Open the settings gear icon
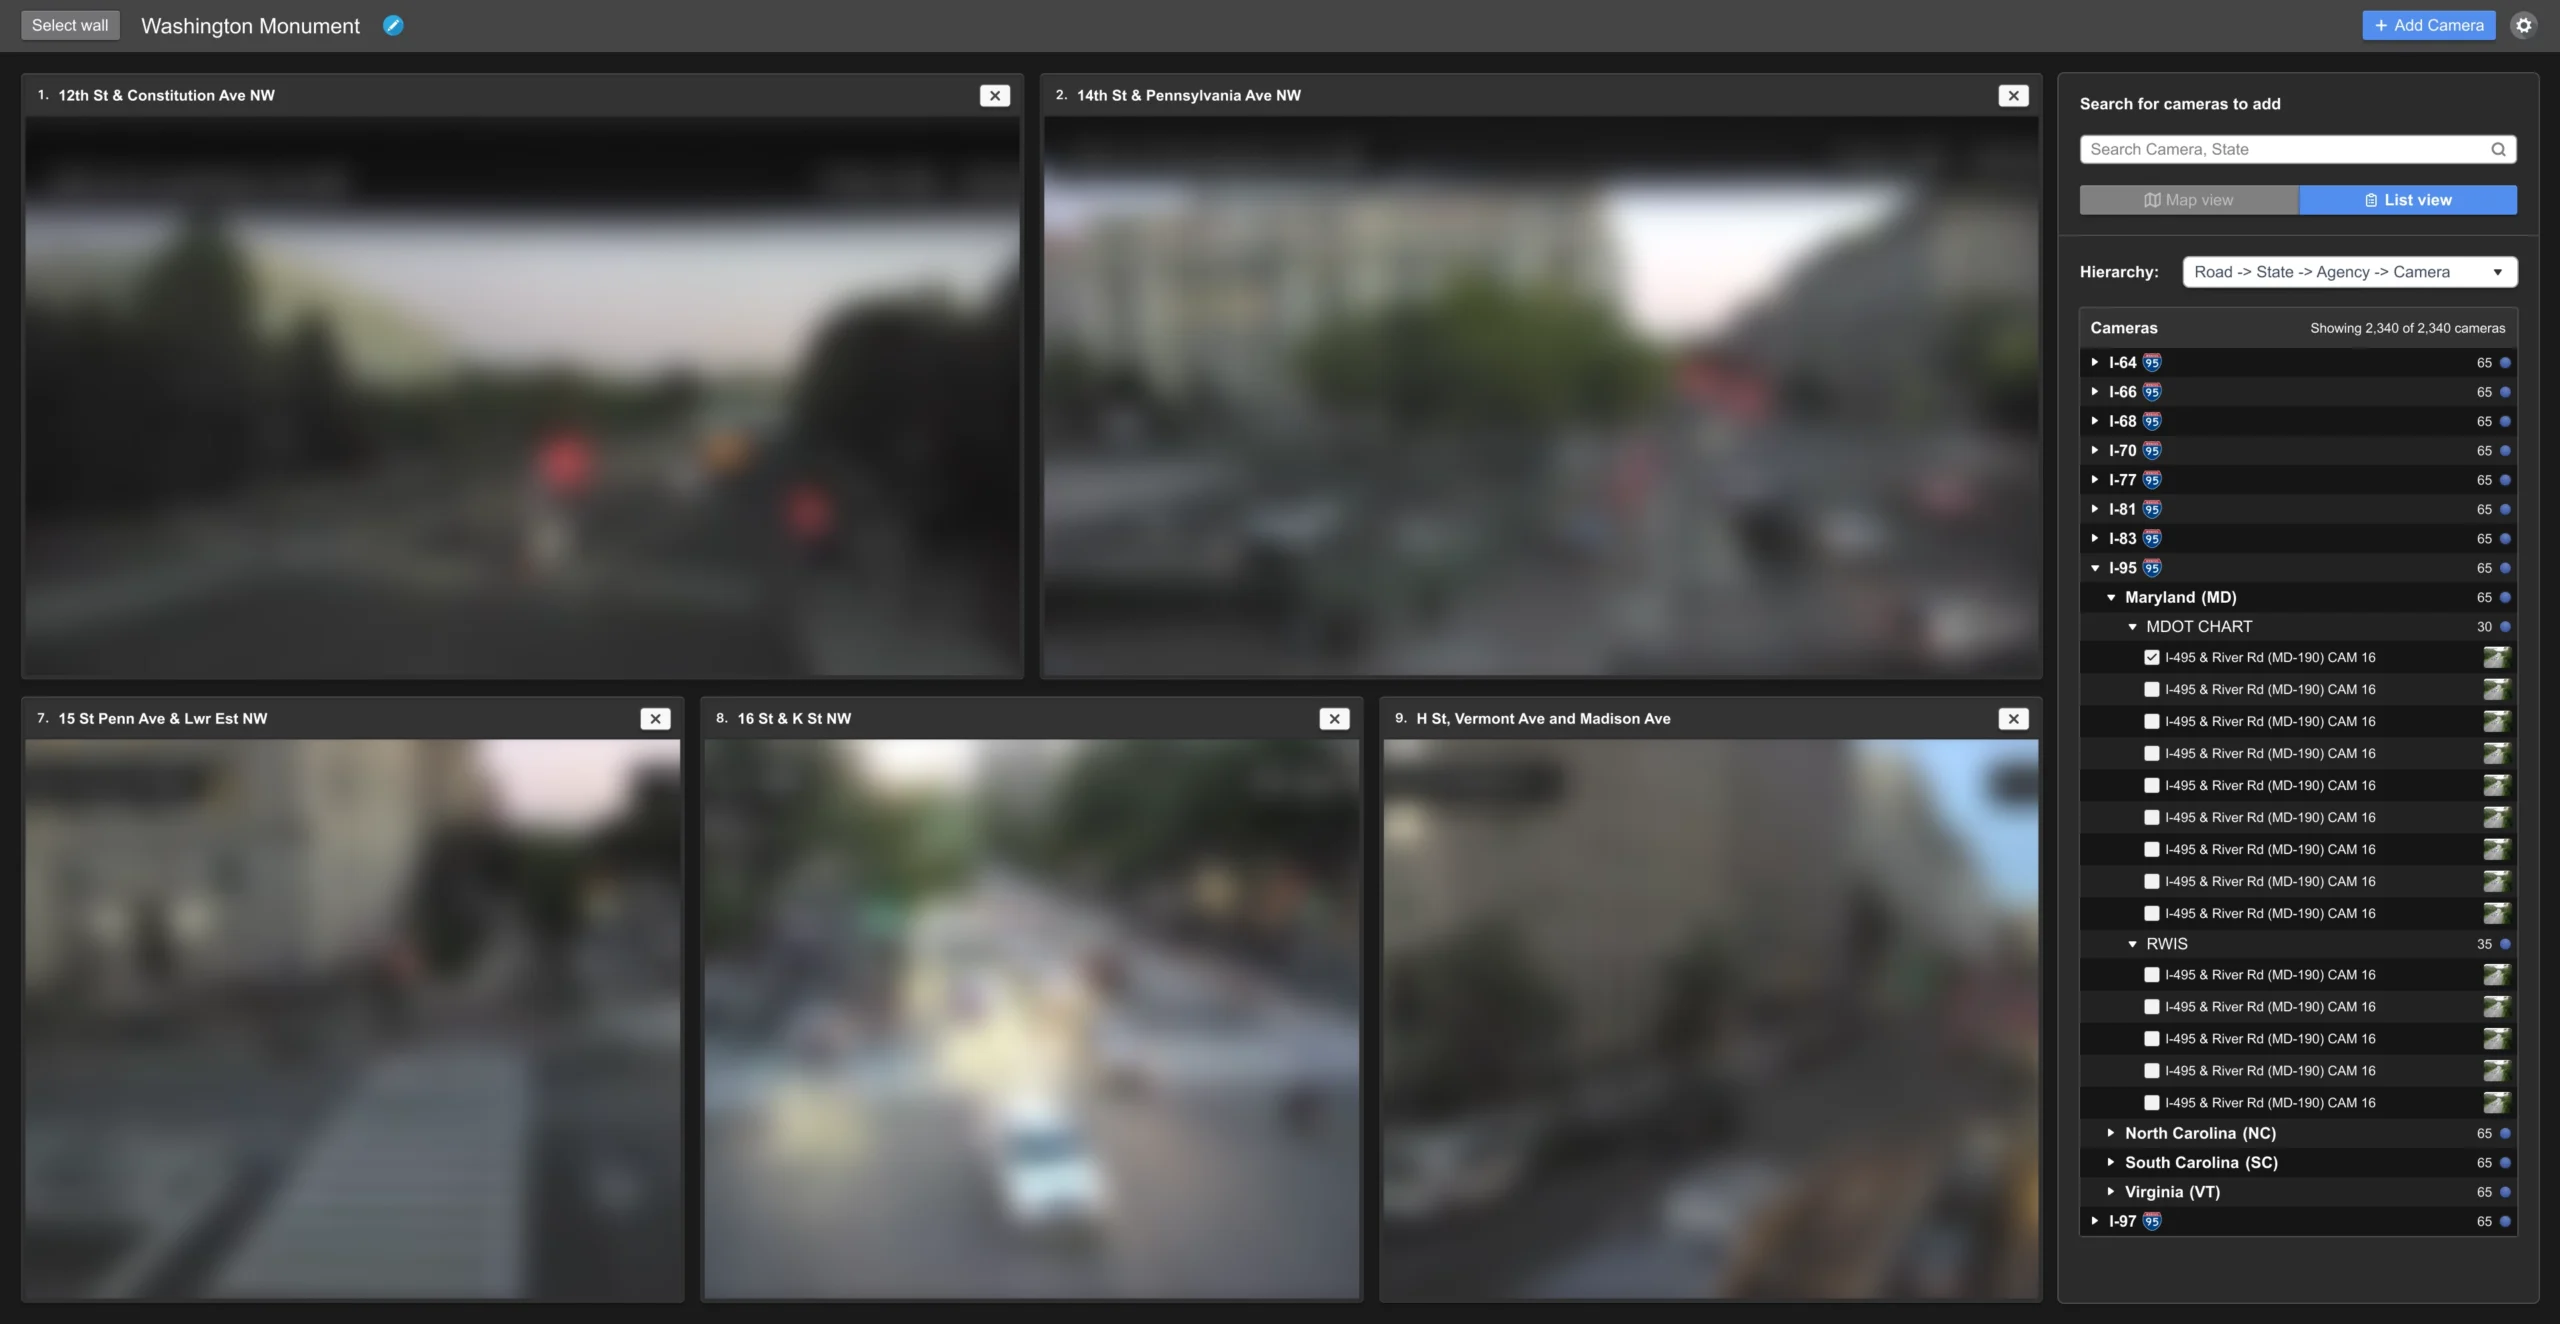This screenshot has width=2560, height=1324. coord(2524,26)
